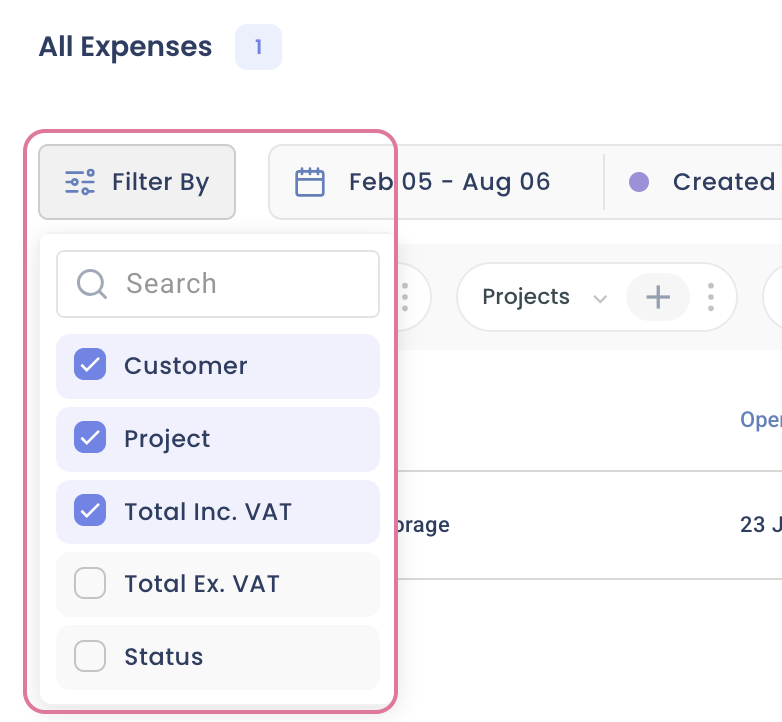
Task: Uncheck the Project filter checkbox
Action: pyautogui.click(x=90, y=438)
